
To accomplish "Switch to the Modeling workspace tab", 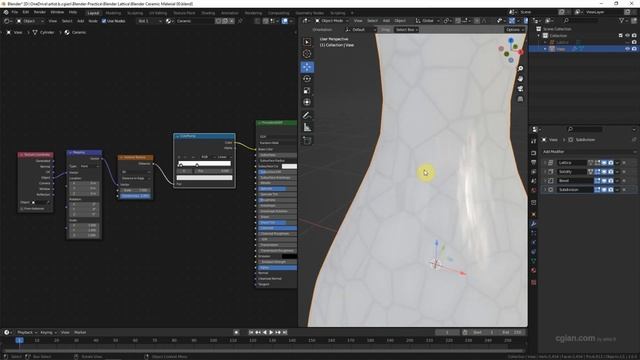I will [x=113, y=13].
